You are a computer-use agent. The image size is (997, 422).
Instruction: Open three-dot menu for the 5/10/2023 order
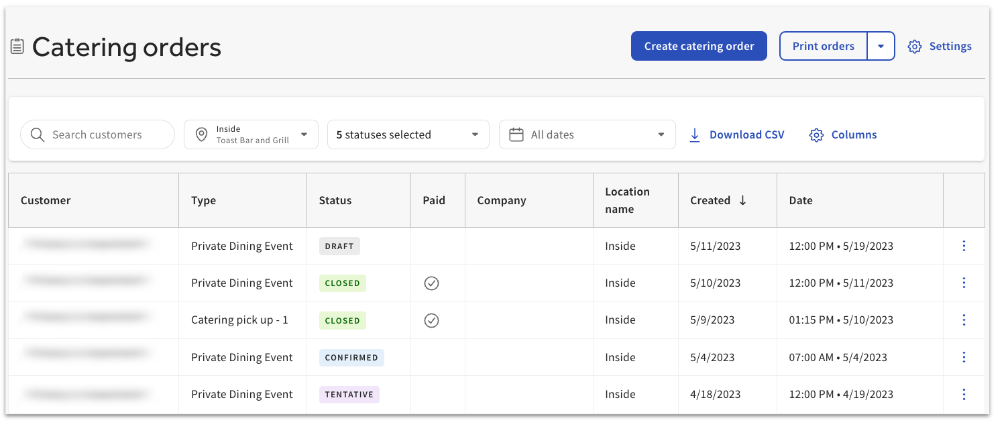(x=963, y=283)
